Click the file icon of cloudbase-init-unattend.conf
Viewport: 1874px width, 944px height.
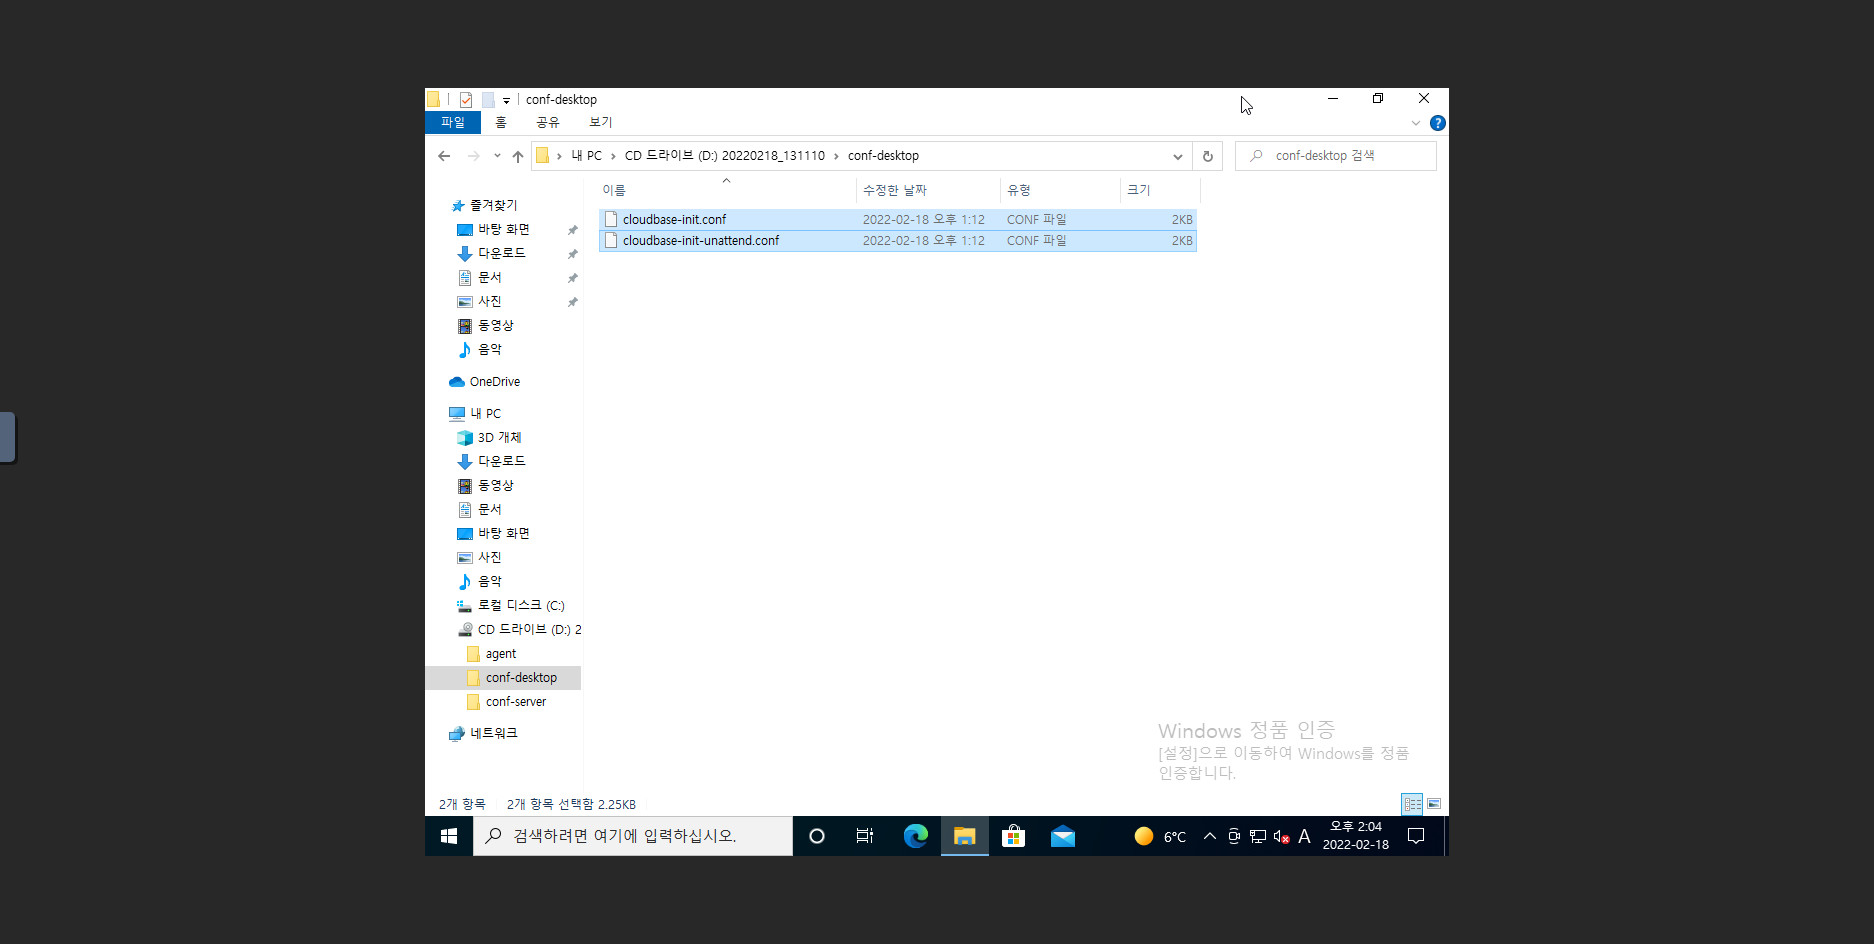tap(611, 240)
